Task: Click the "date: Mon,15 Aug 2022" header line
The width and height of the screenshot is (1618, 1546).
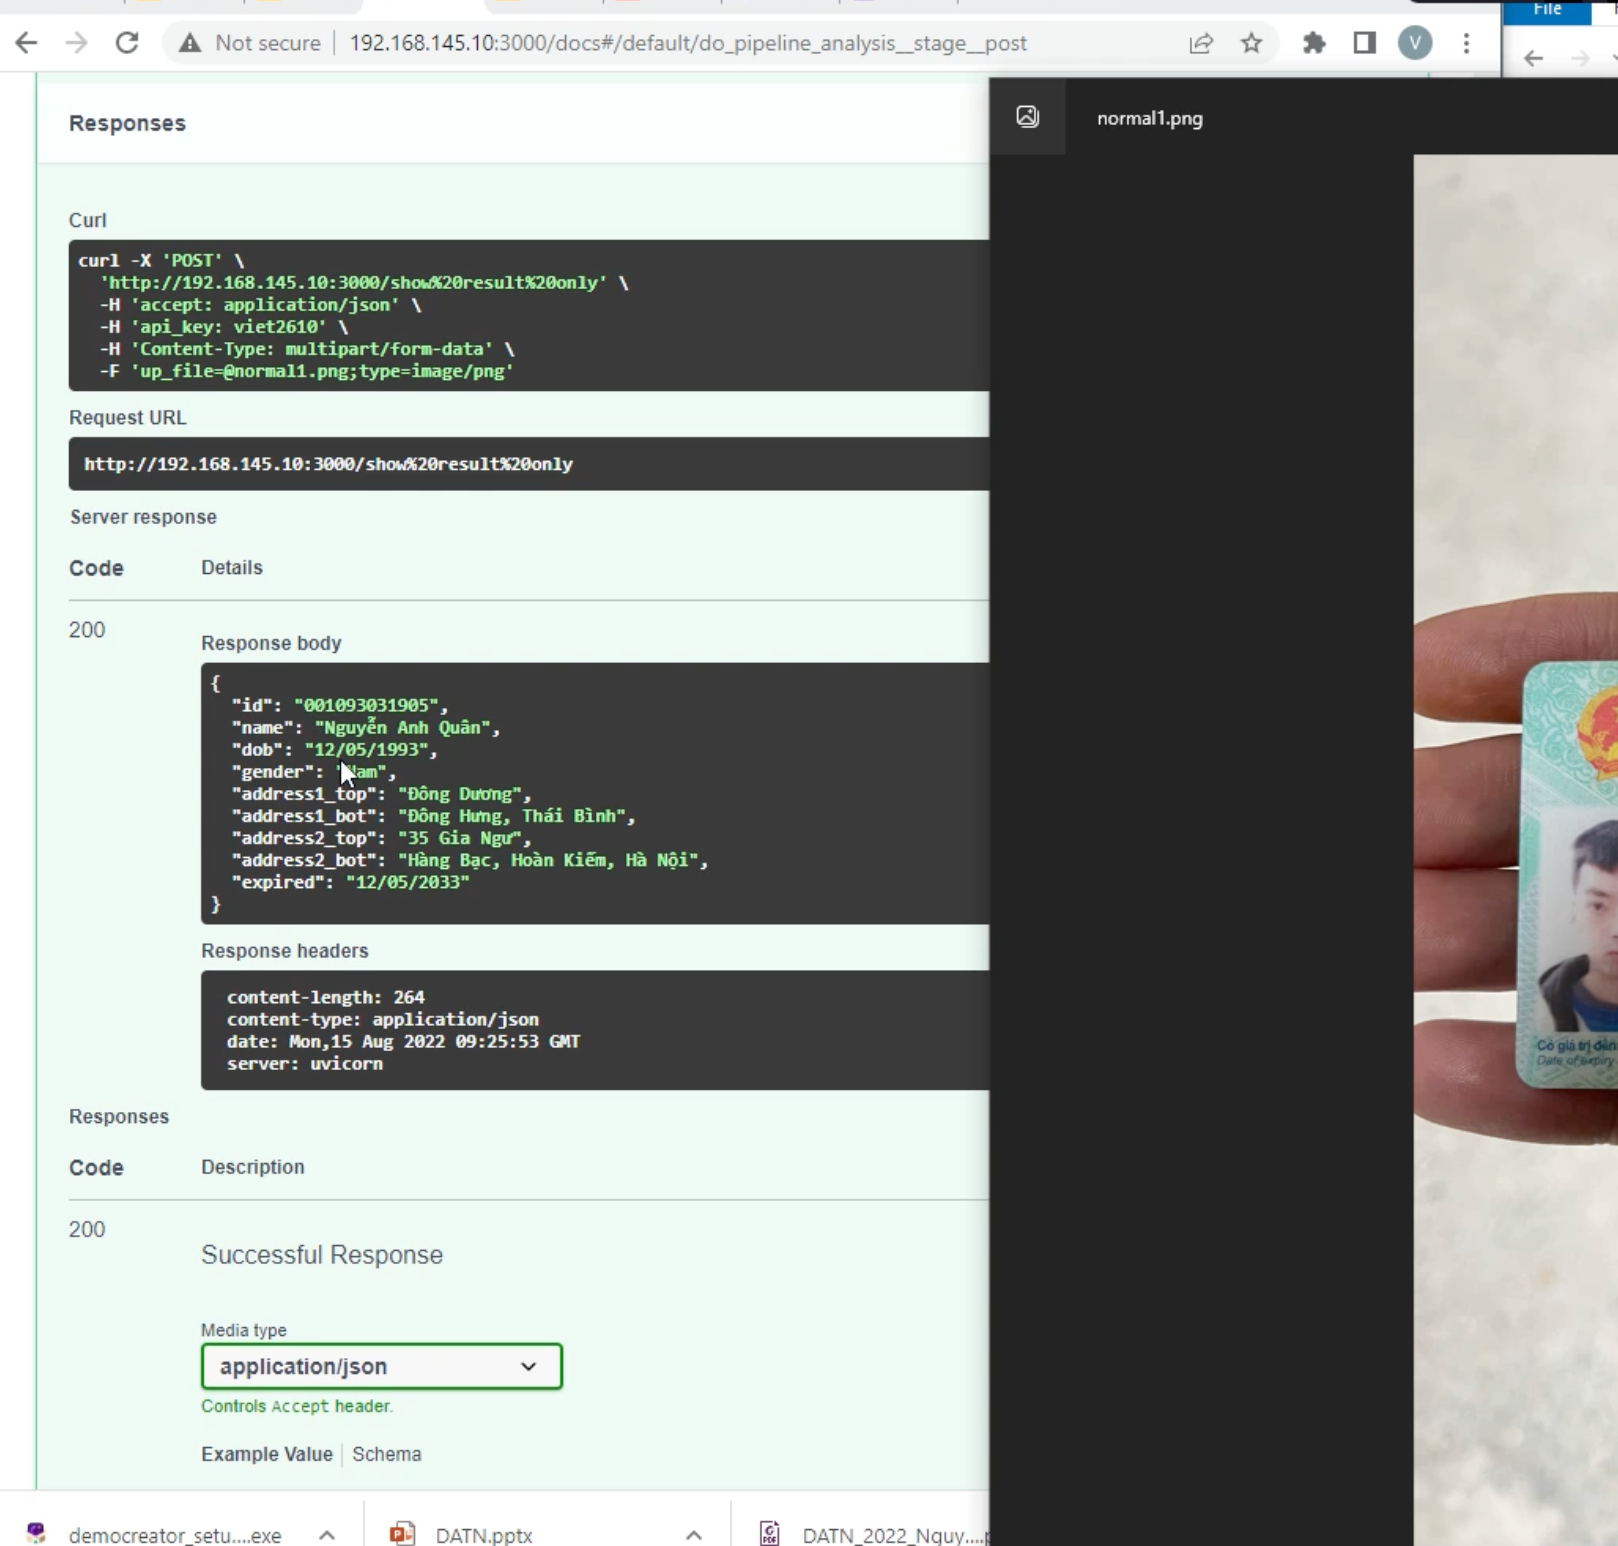Action: click(x=403, y=1041)
